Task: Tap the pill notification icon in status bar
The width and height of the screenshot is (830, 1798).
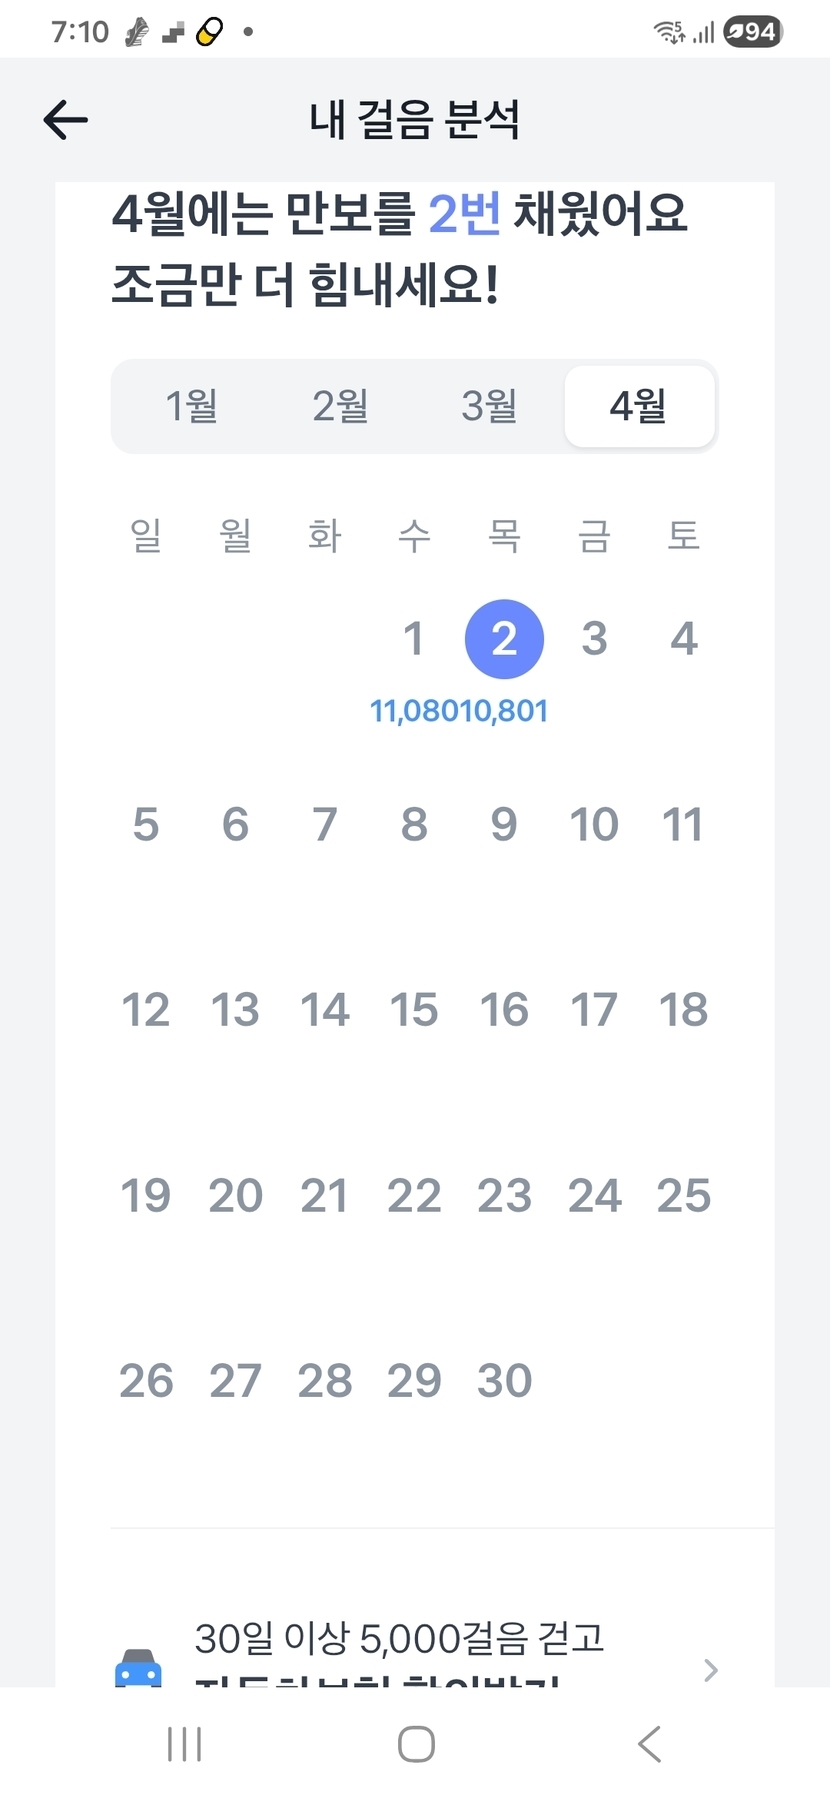Action: click(x=209, y=32)
